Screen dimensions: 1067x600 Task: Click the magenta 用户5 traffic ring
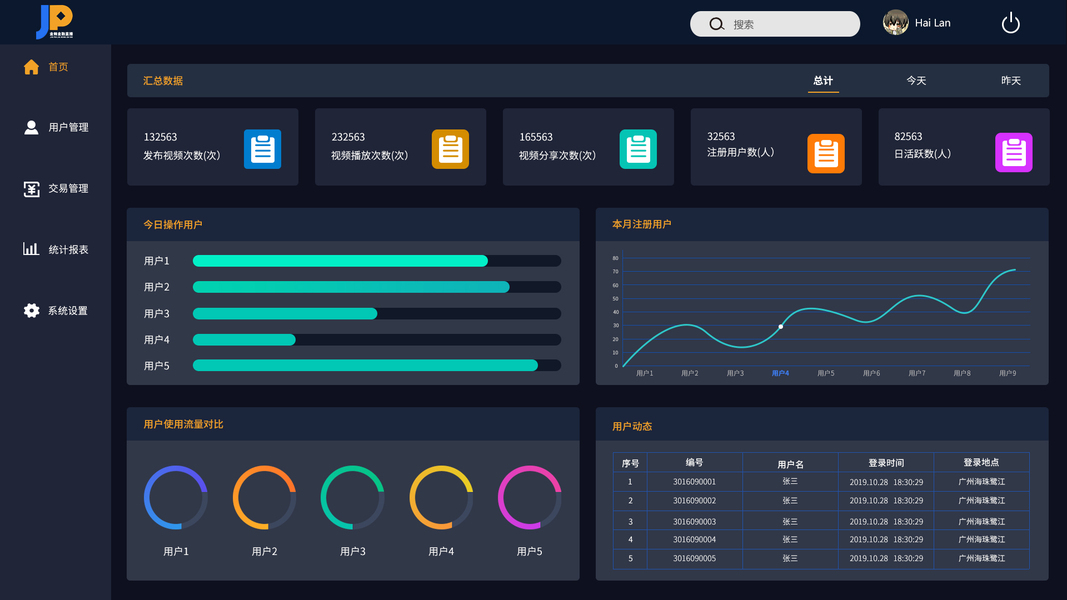[x=529, y=497]
